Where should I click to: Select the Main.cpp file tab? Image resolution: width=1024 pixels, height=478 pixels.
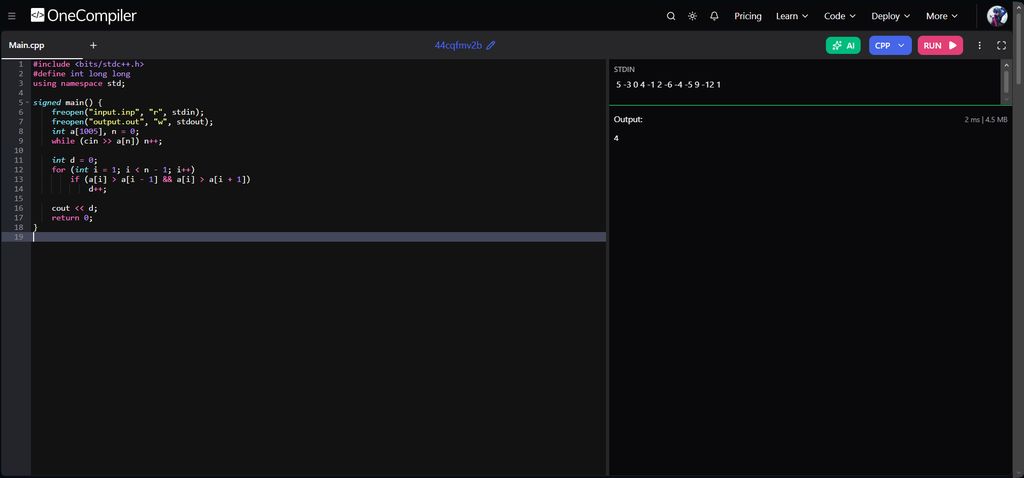27,45
